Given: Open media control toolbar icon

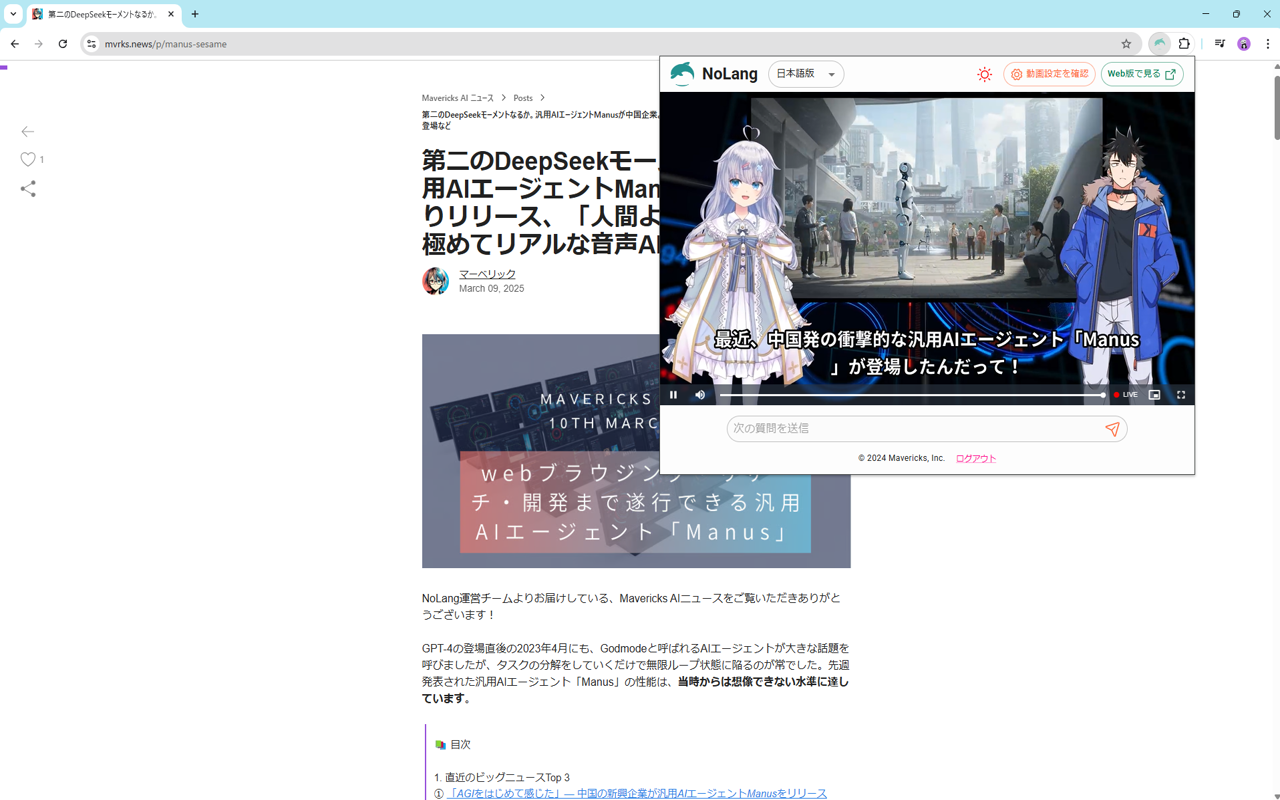Looking at the screenshot, I should point(1219,44).
